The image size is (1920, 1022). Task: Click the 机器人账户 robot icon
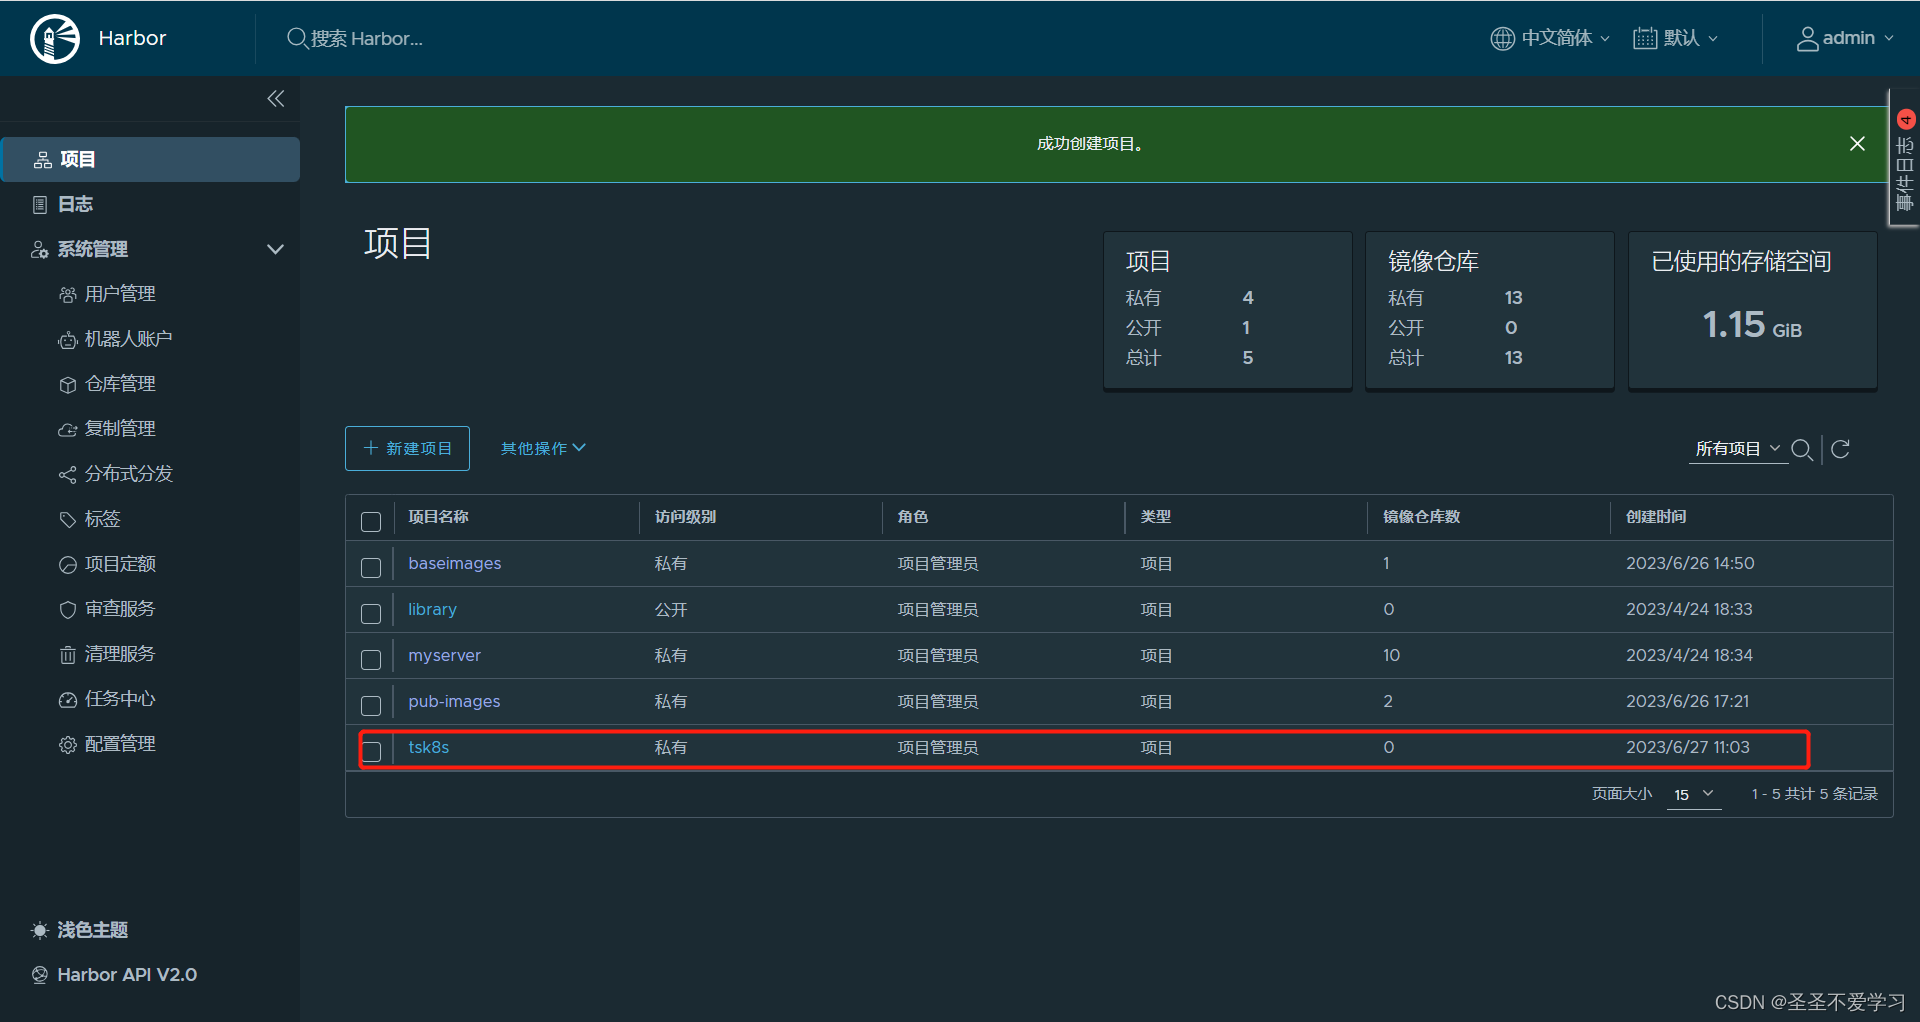(x=67, y=340)
